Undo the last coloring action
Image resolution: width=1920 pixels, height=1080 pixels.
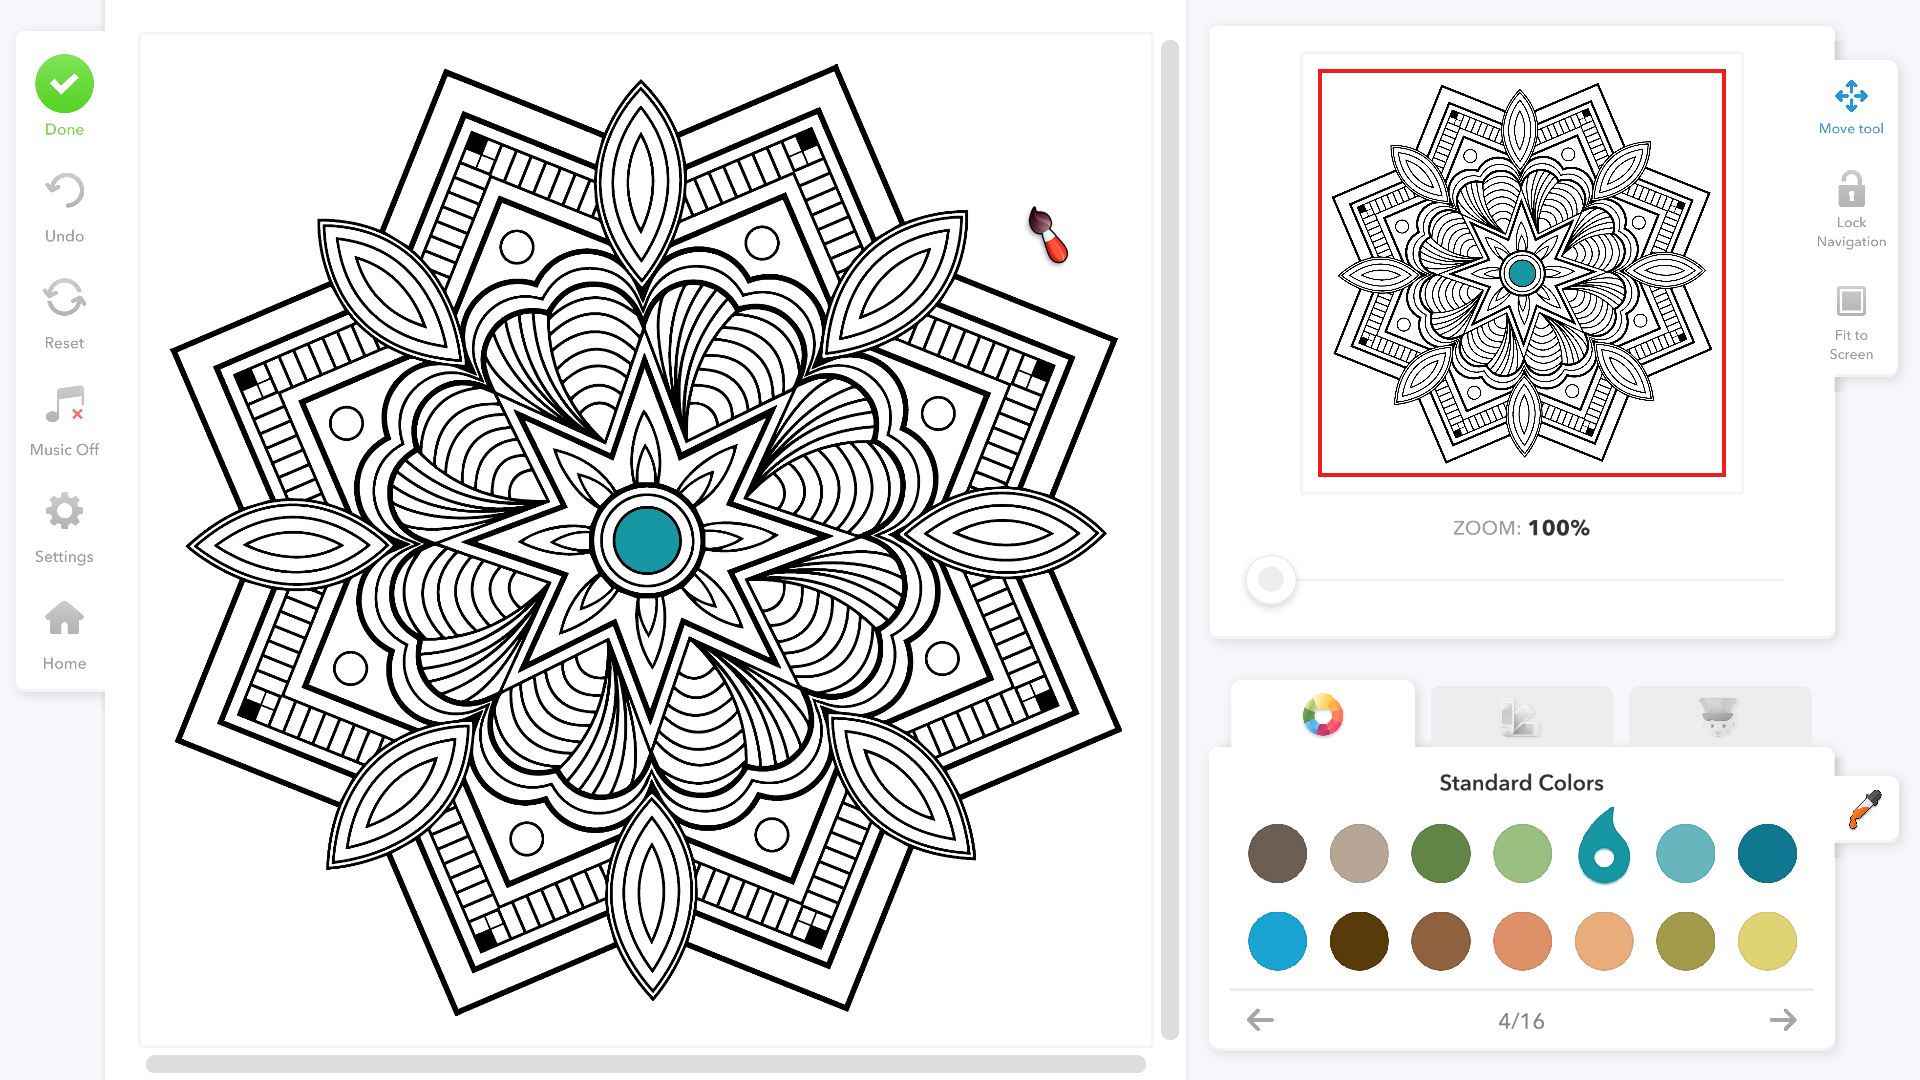[x=64, y=192]
